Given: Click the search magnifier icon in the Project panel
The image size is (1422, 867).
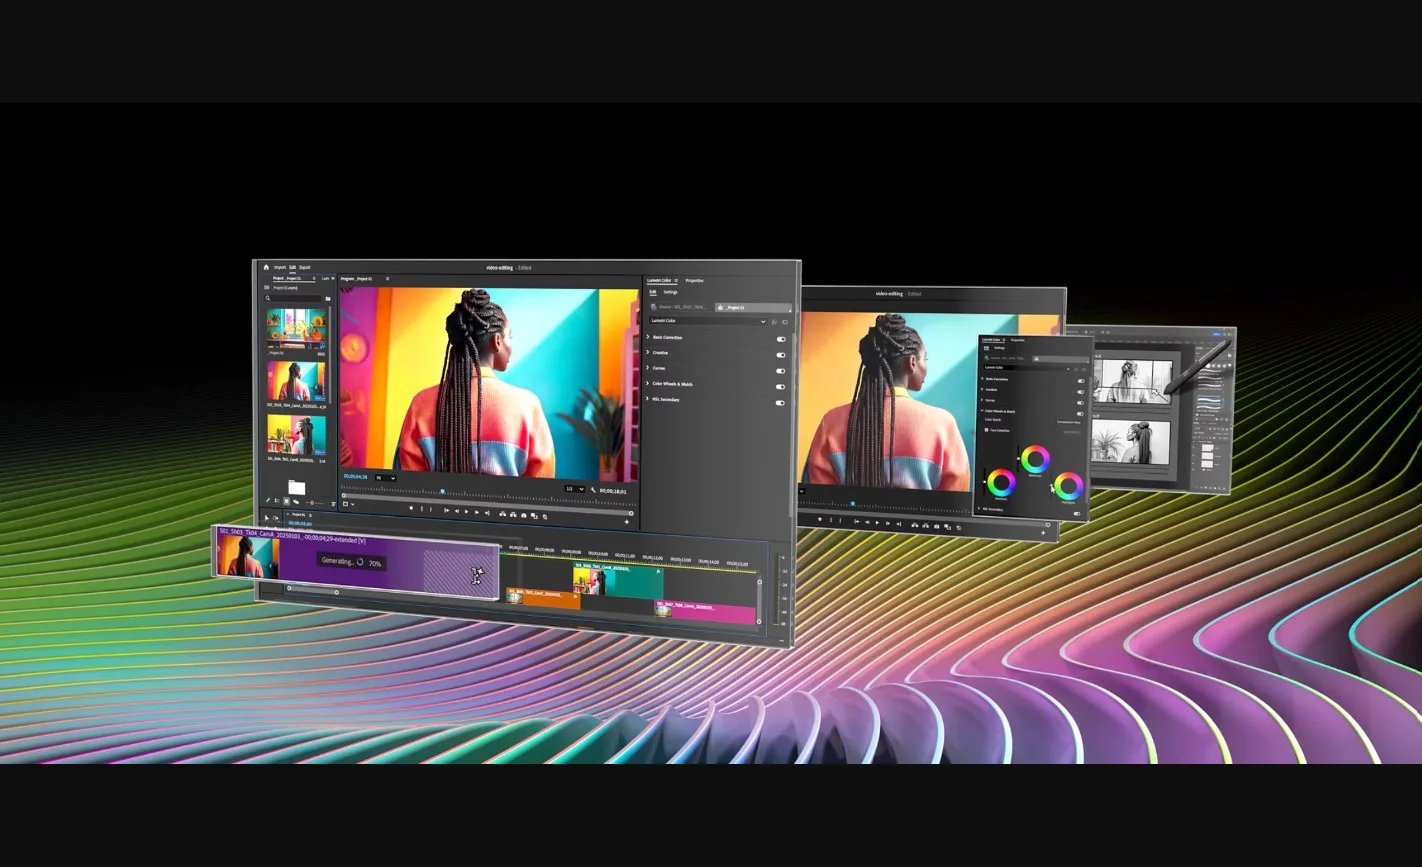Looking at the screenshot, I should [268, 298].
